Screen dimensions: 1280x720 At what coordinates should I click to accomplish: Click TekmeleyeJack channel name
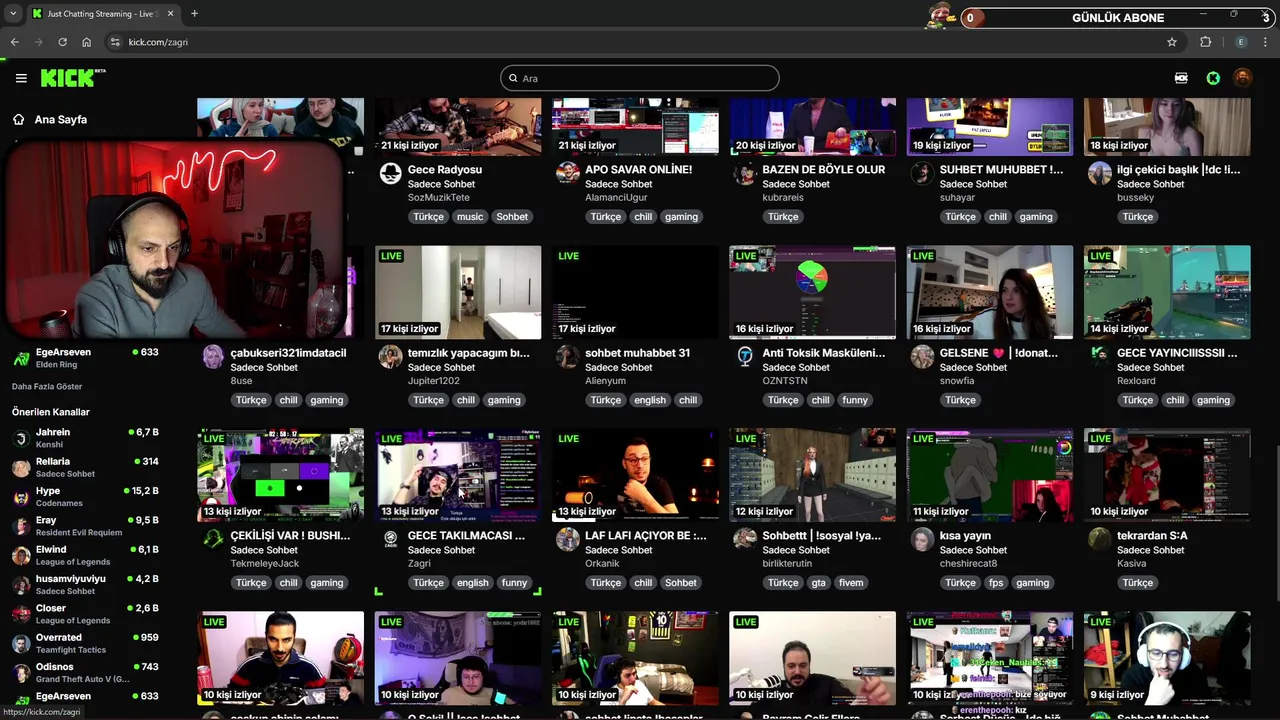tap(265, 564)
